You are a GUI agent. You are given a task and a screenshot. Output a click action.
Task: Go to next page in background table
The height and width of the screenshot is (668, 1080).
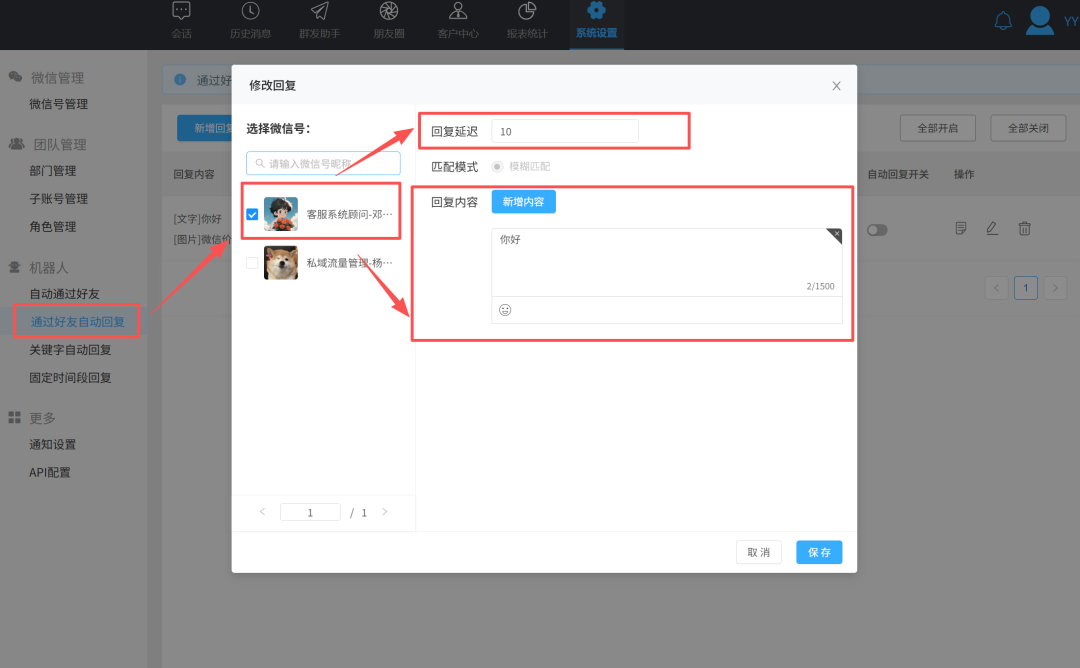click(1055, 288)
